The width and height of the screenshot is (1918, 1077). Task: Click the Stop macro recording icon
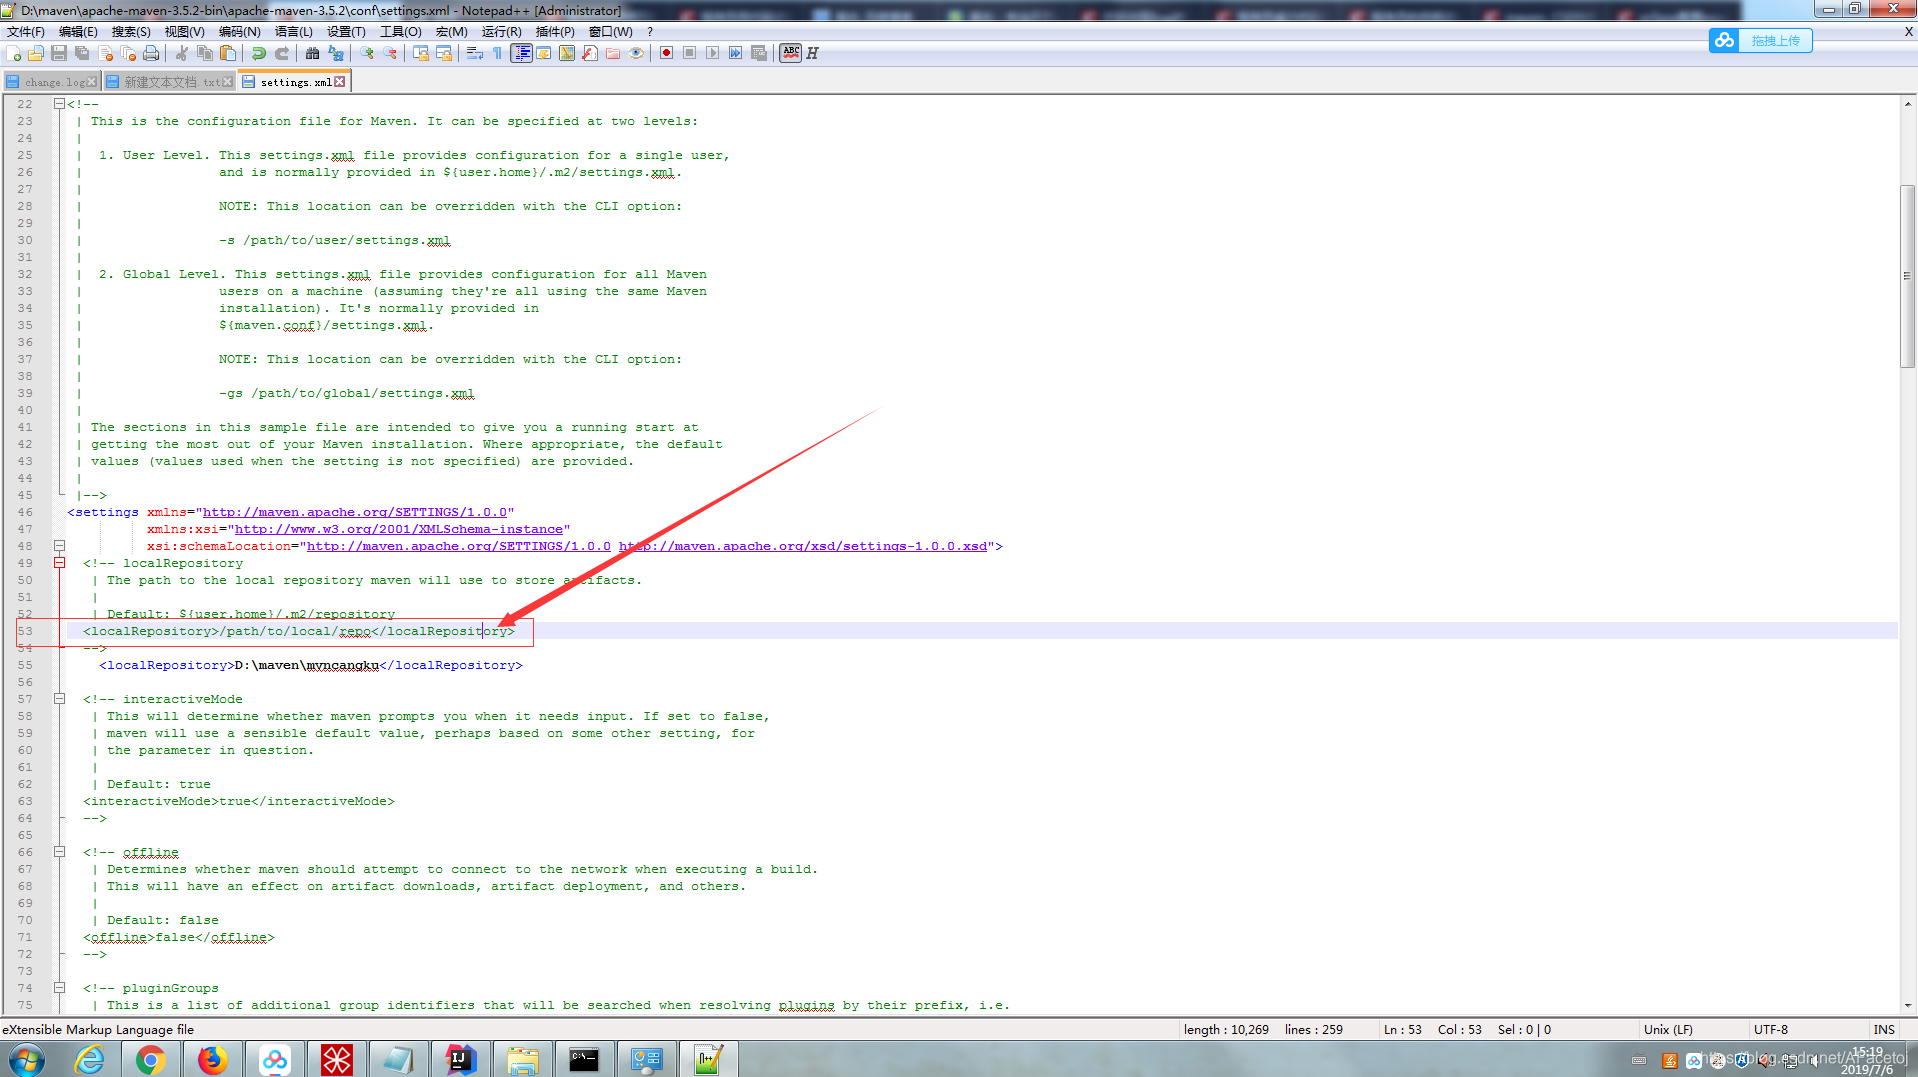tap(690, 53)
